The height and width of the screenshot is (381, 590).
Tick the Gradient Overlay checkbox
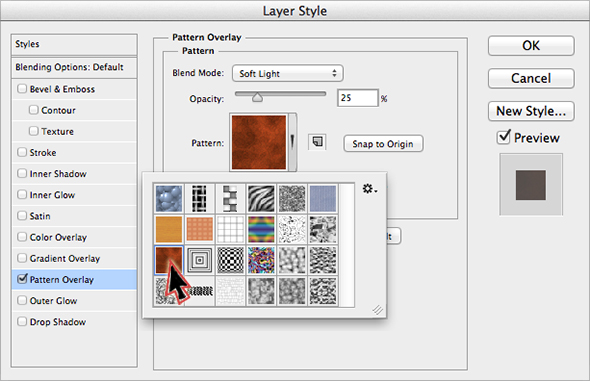point(22,258)
